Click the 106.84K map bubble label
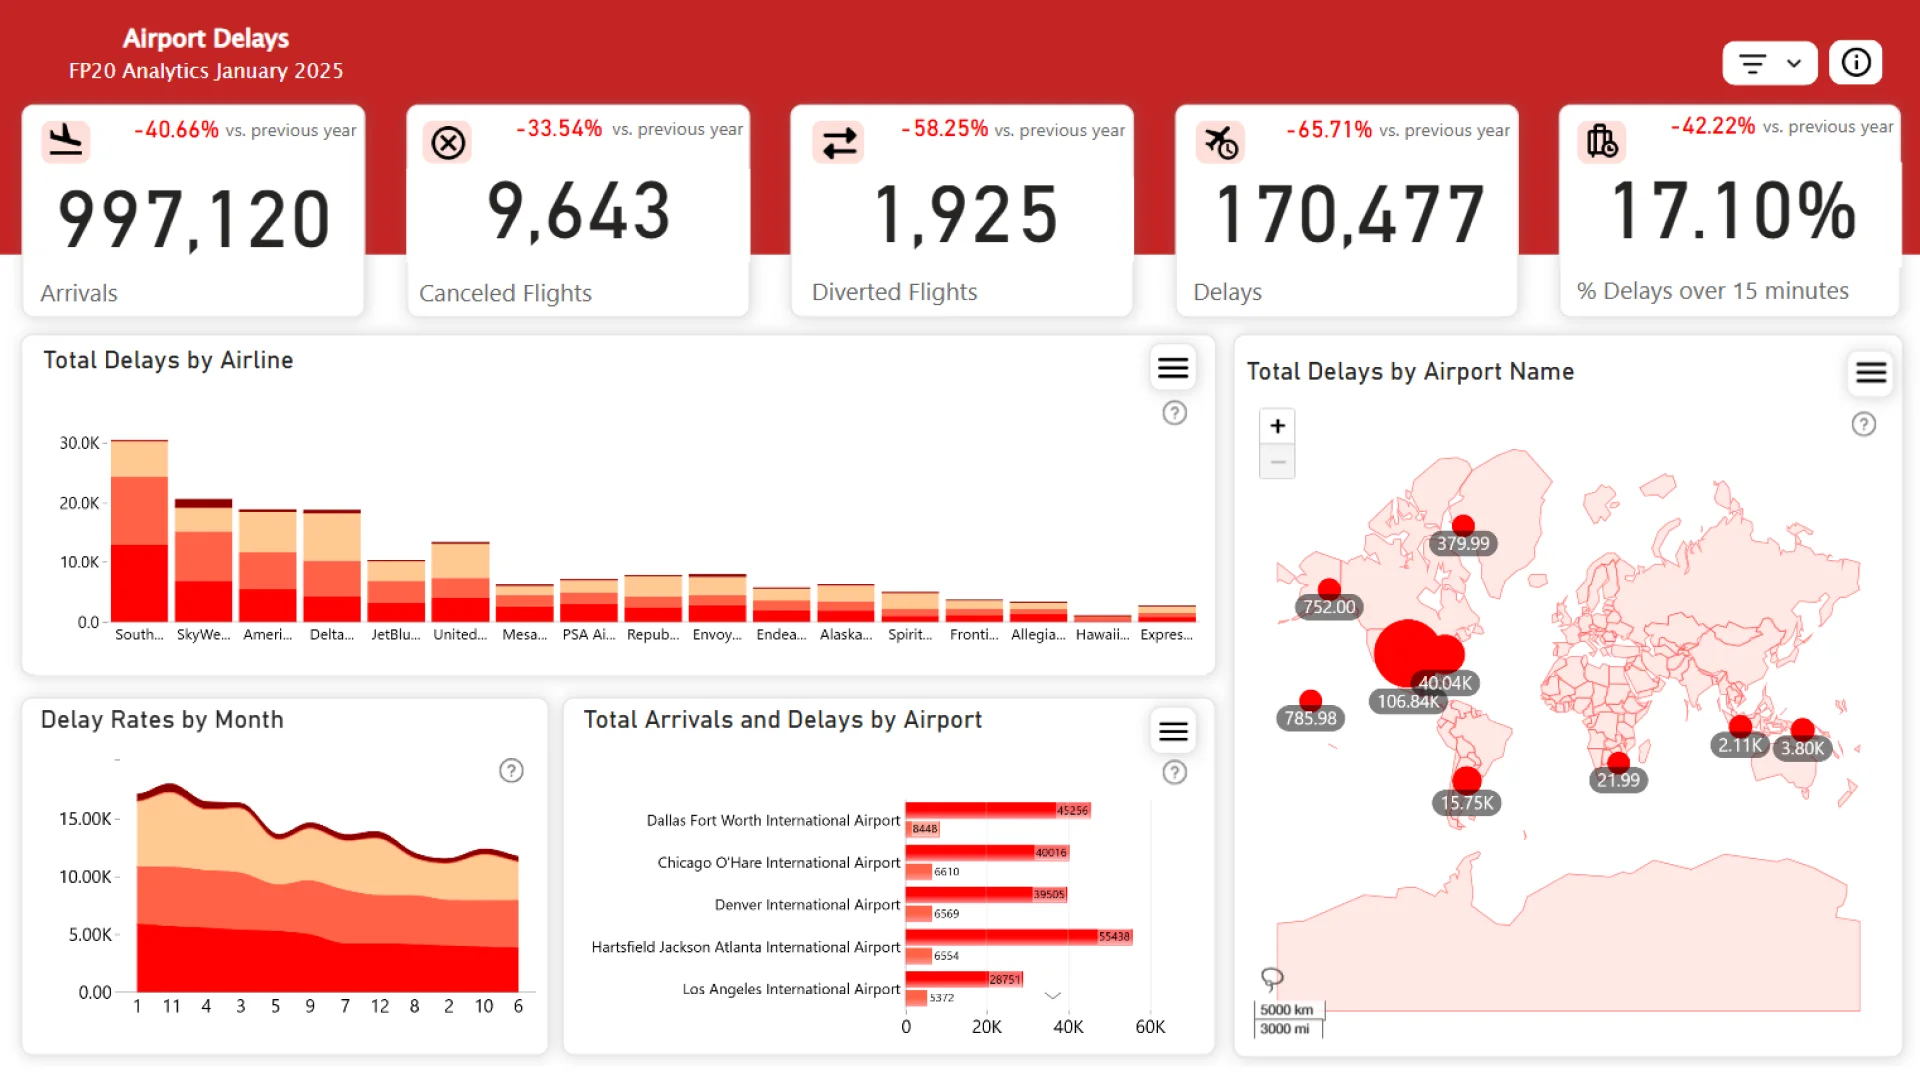The image size is (1920, 1080). pos(1408,702)
